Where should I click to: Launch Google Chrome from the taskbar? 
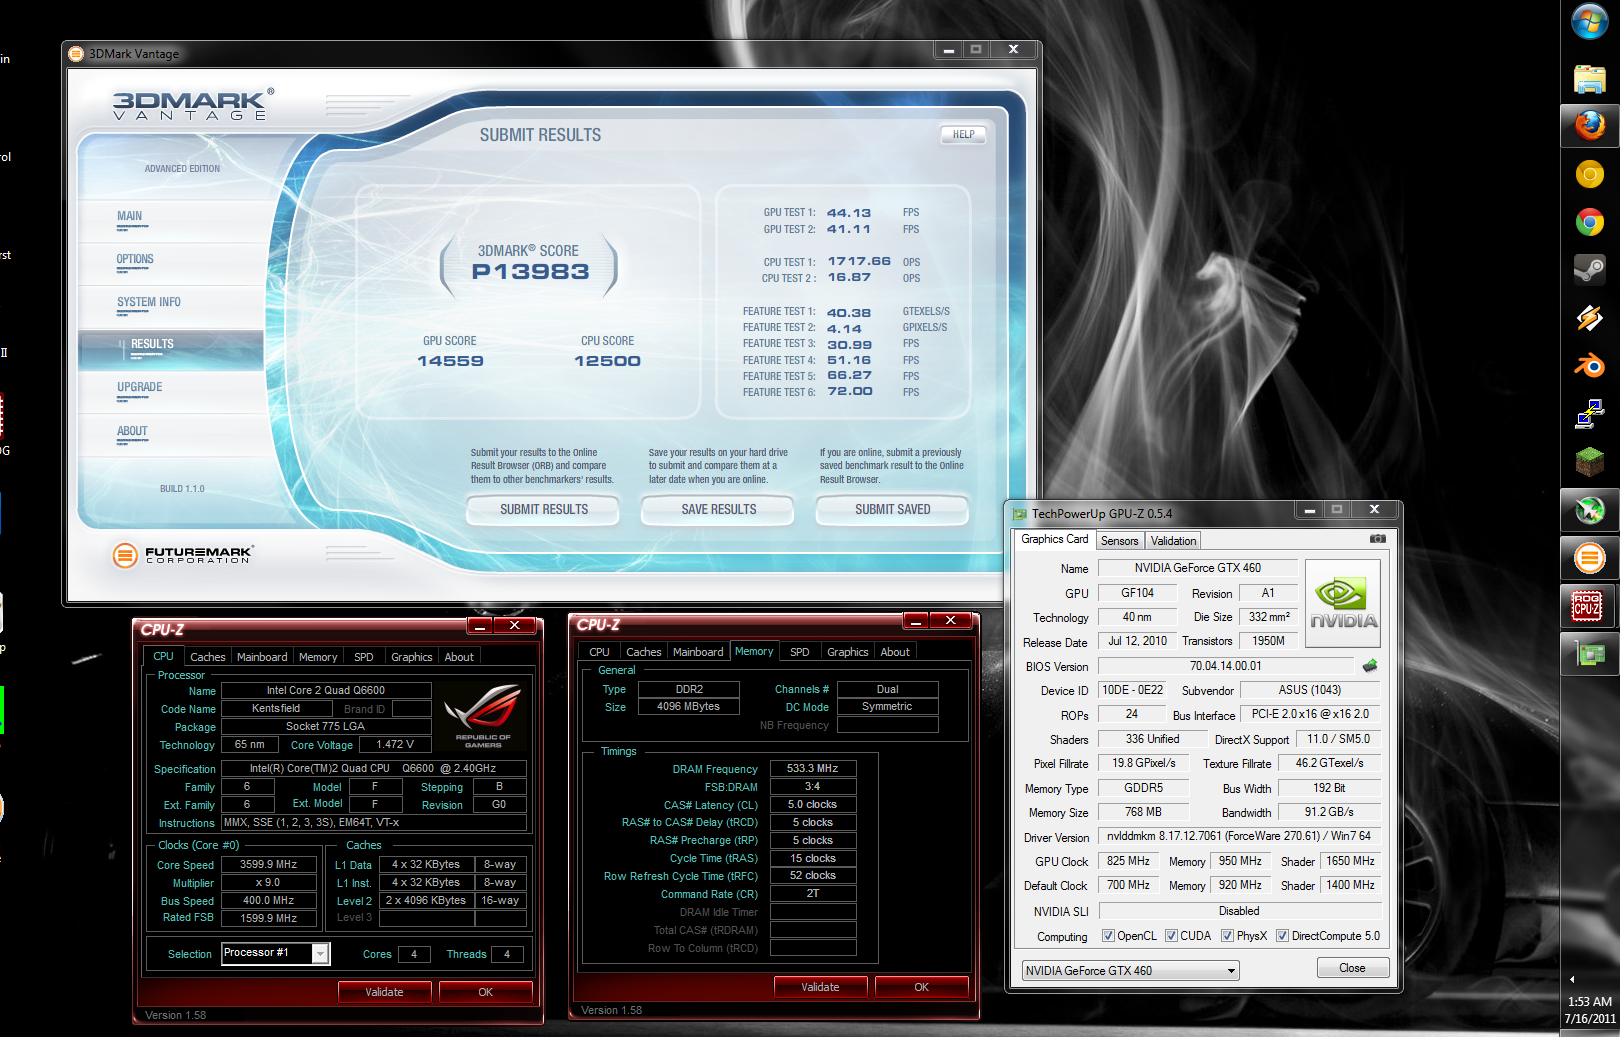[1589, 222]
